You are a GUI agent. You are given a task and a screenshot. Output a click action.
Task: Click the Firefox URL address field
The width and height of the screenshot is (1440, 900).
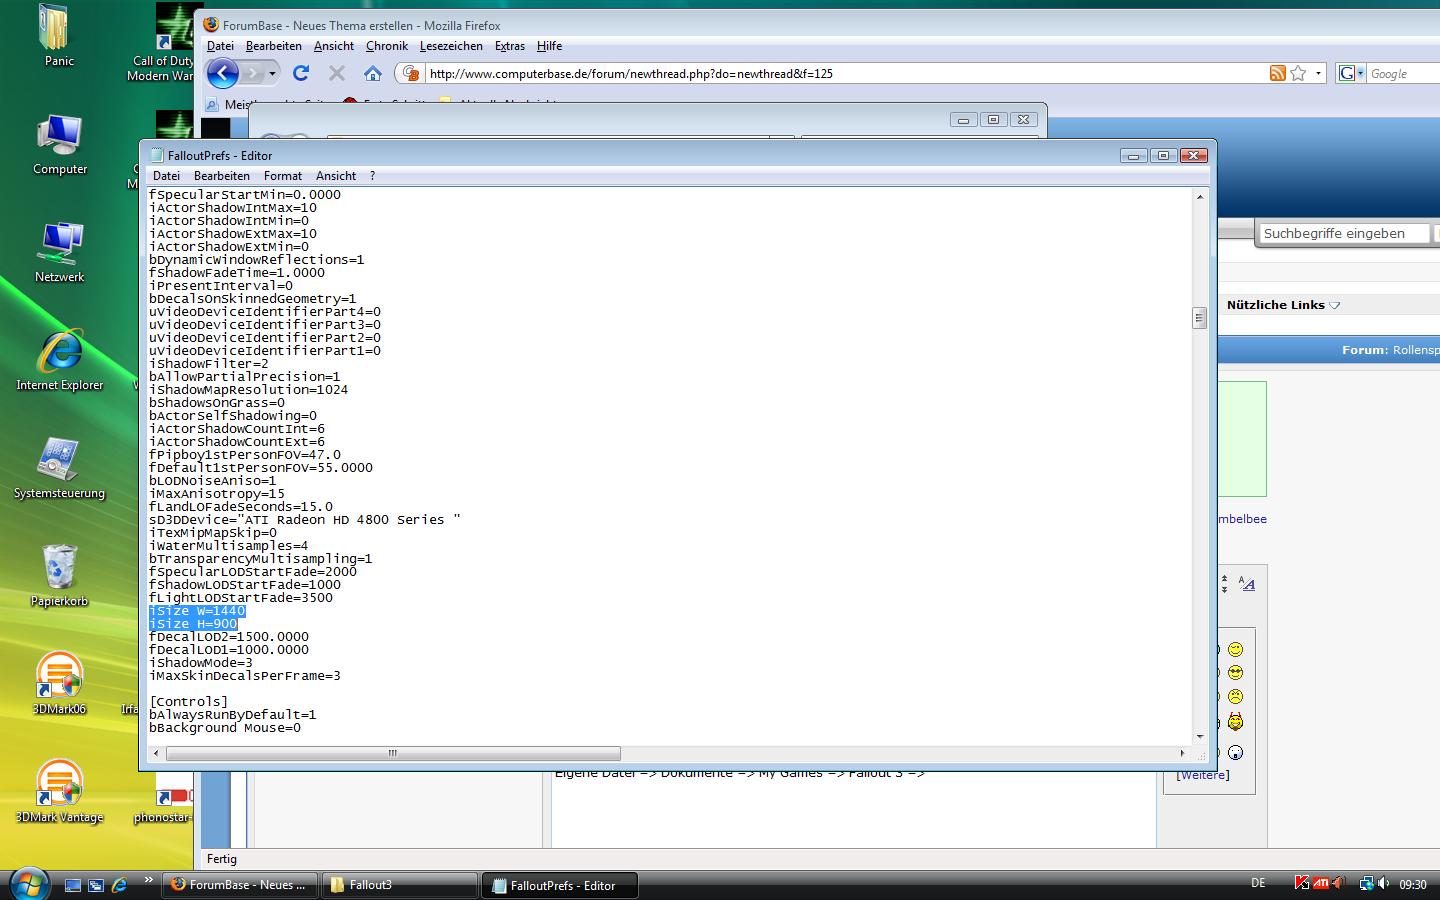point(845,73)
